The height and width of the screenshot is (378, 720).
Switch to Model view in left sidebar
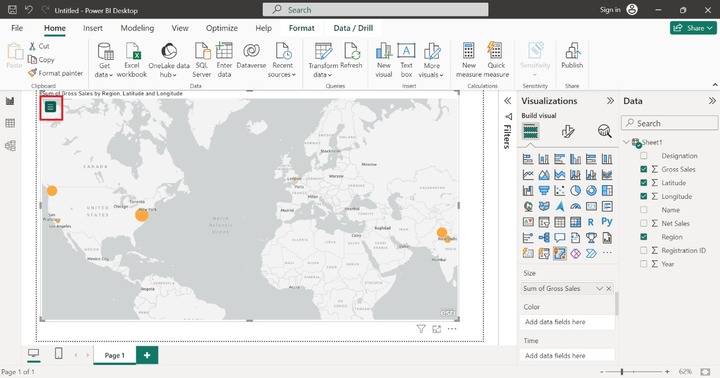(x=10, y=146)
